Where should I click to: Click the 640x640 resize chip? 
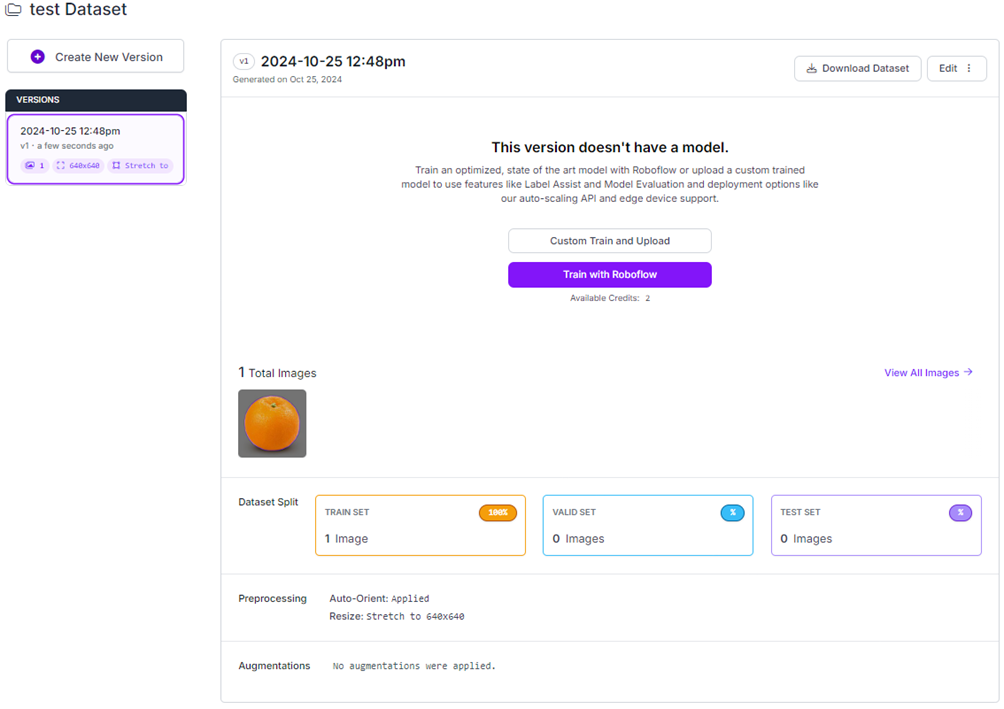(x=78, y=165)
